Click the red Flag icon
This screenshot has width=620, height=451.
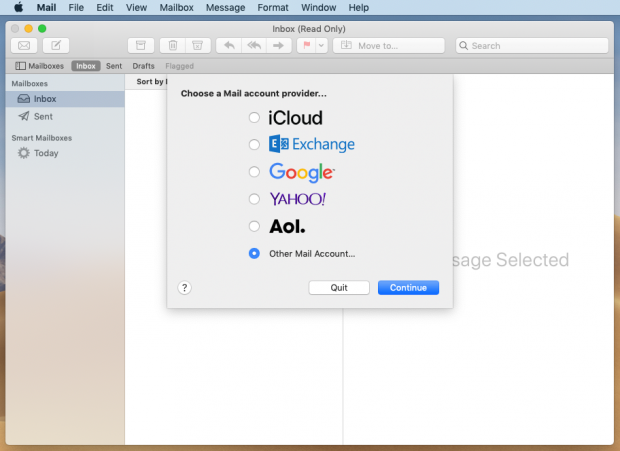[306, 45]
